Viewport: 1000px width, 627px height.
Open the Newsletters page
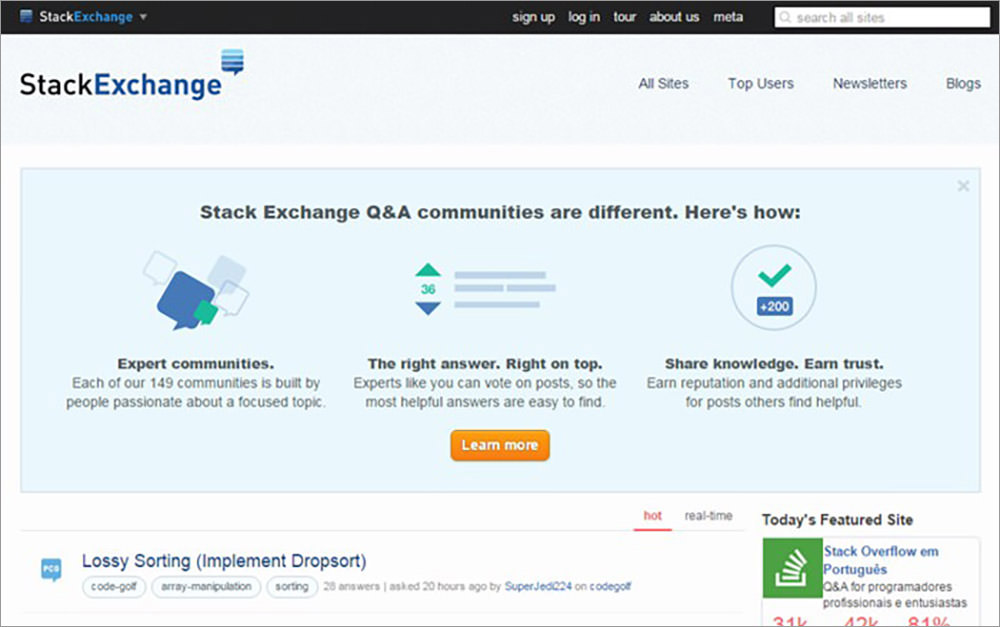click(869, 84)
